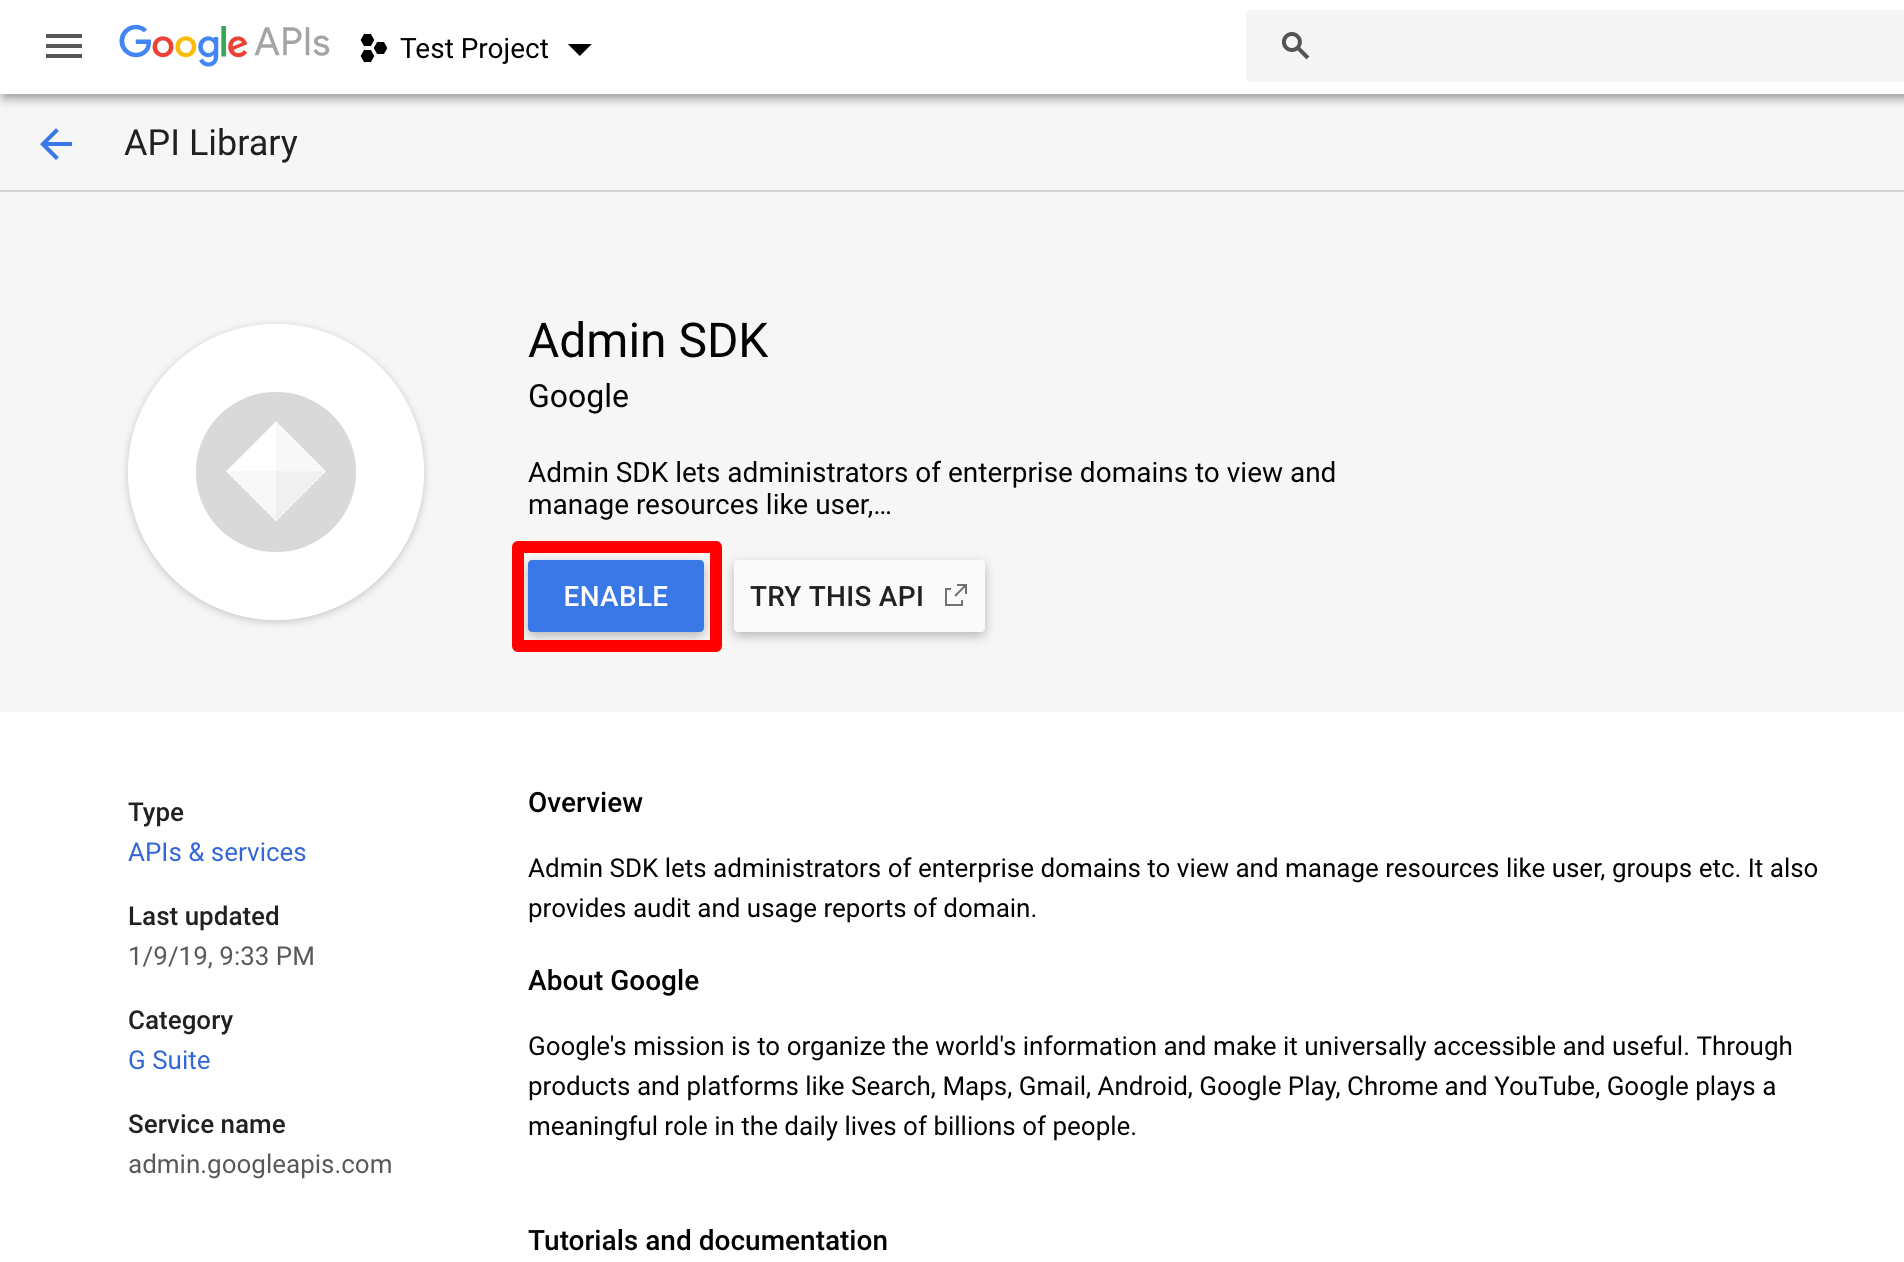Click the external link icon on TRY THIS API
The image size is (1904, 1262).
[956, 595]
